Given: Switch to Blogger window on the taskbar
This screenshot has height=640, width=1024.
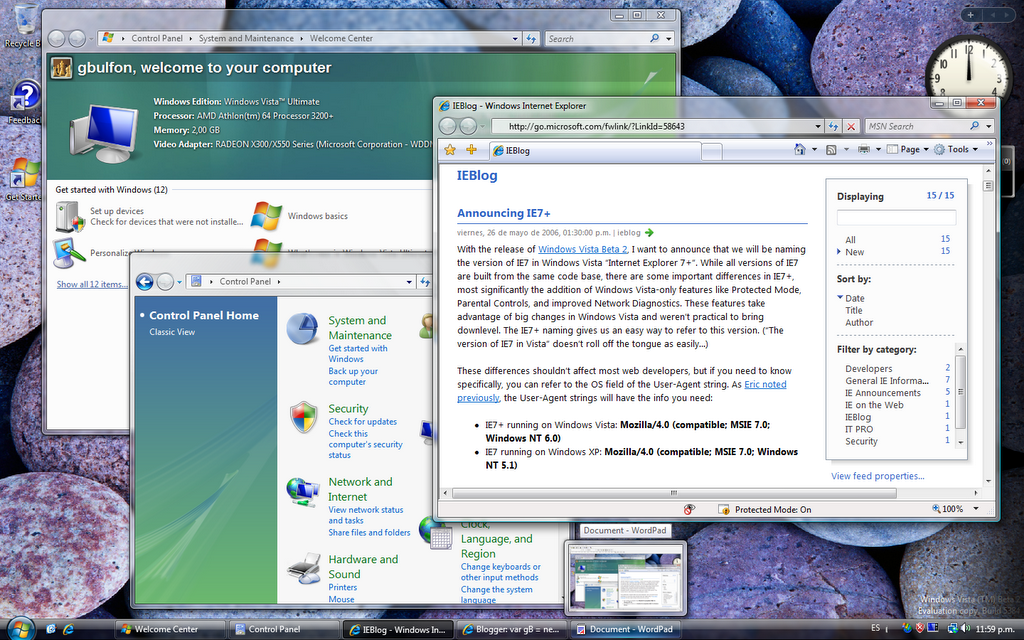Looking at the screenshot, I should tap(512, 630).
